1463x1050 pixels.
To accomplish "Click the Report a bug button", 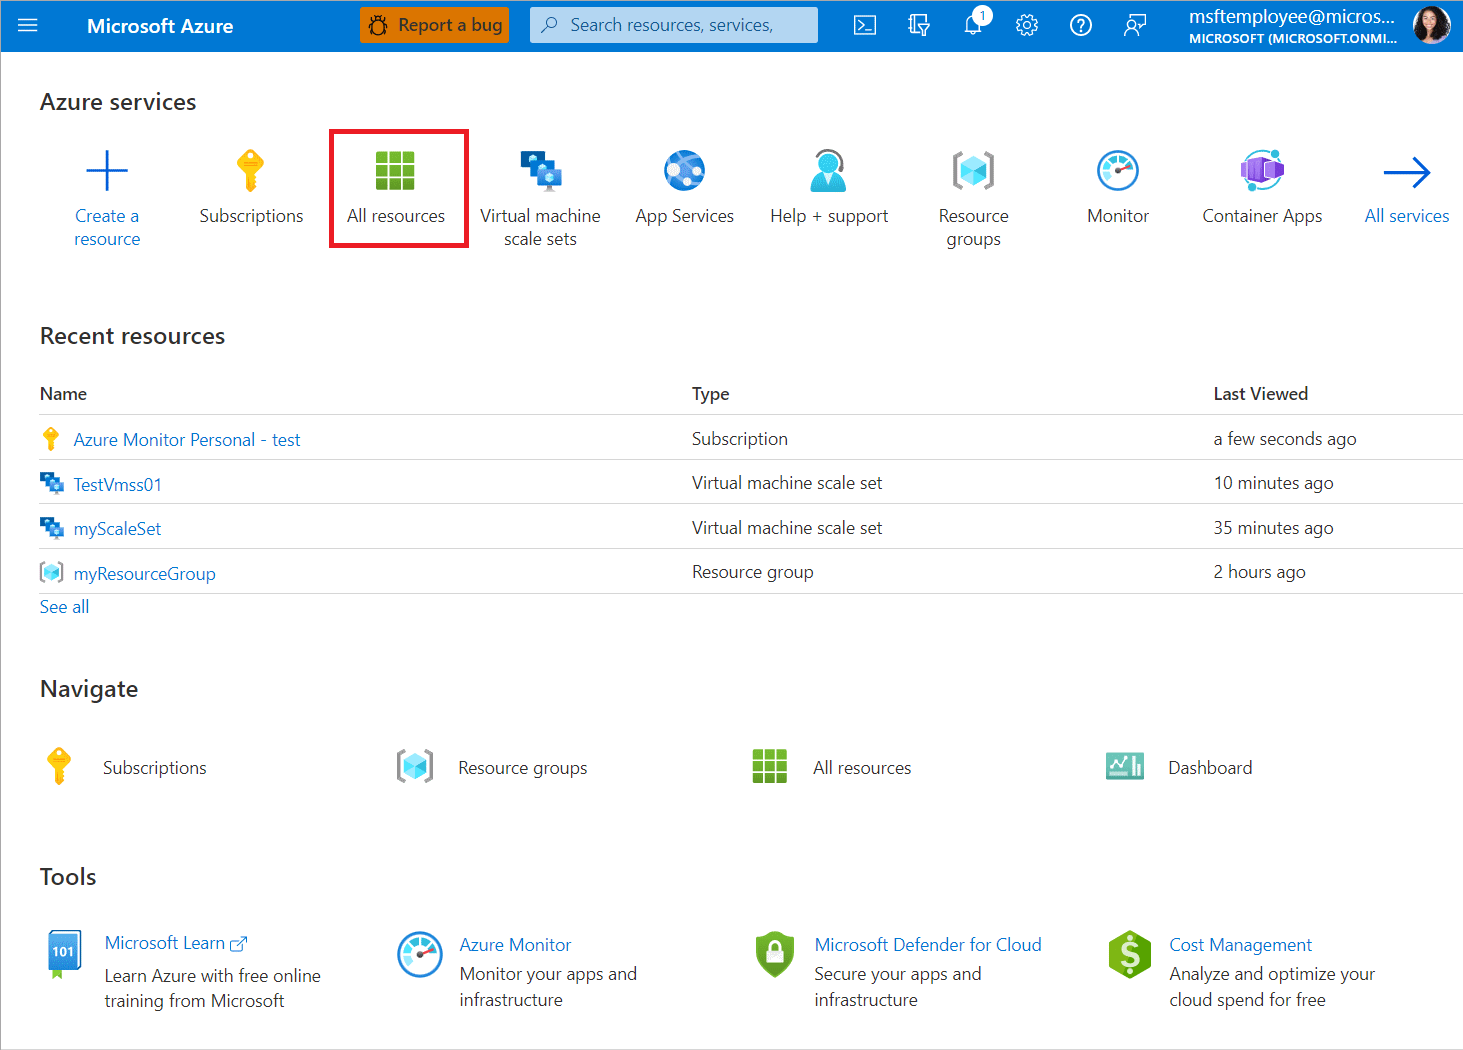I will pos(435,25).
